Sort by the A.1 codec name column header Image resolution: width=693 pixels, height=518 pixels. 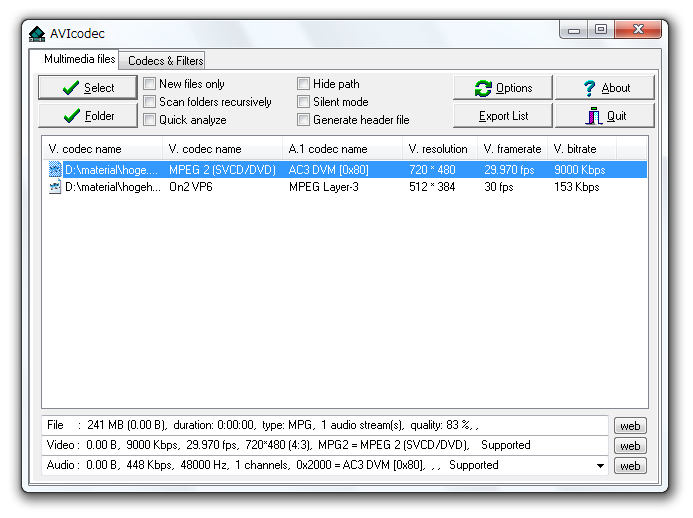[x=343, y=149]
